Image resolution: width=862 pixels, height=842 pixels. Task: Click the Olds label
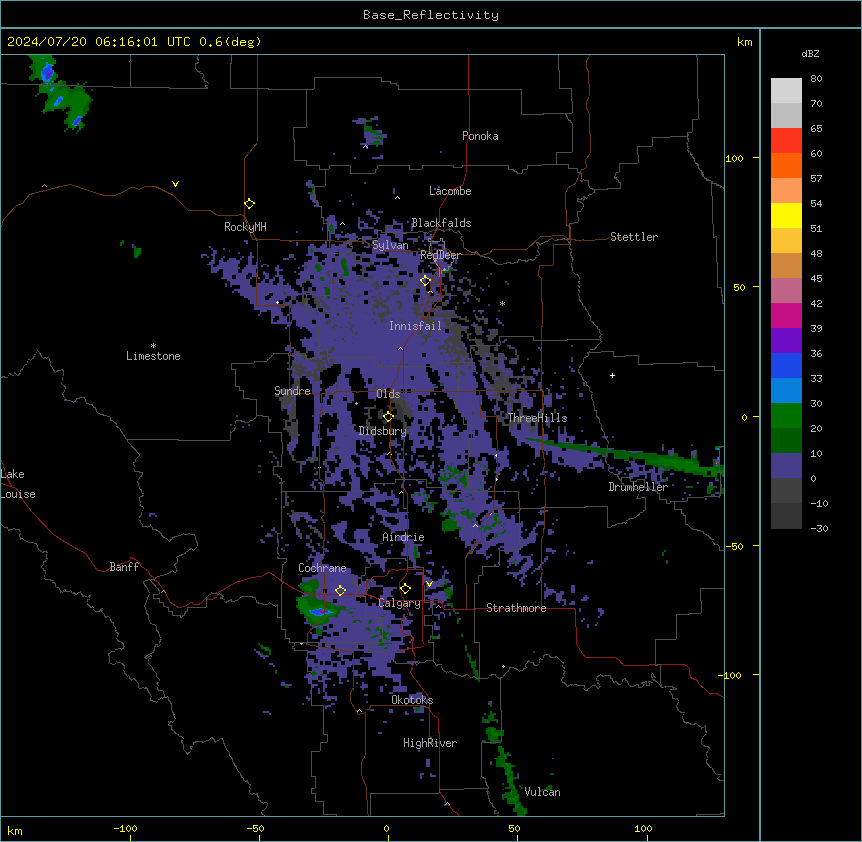(x=388, y=394)
